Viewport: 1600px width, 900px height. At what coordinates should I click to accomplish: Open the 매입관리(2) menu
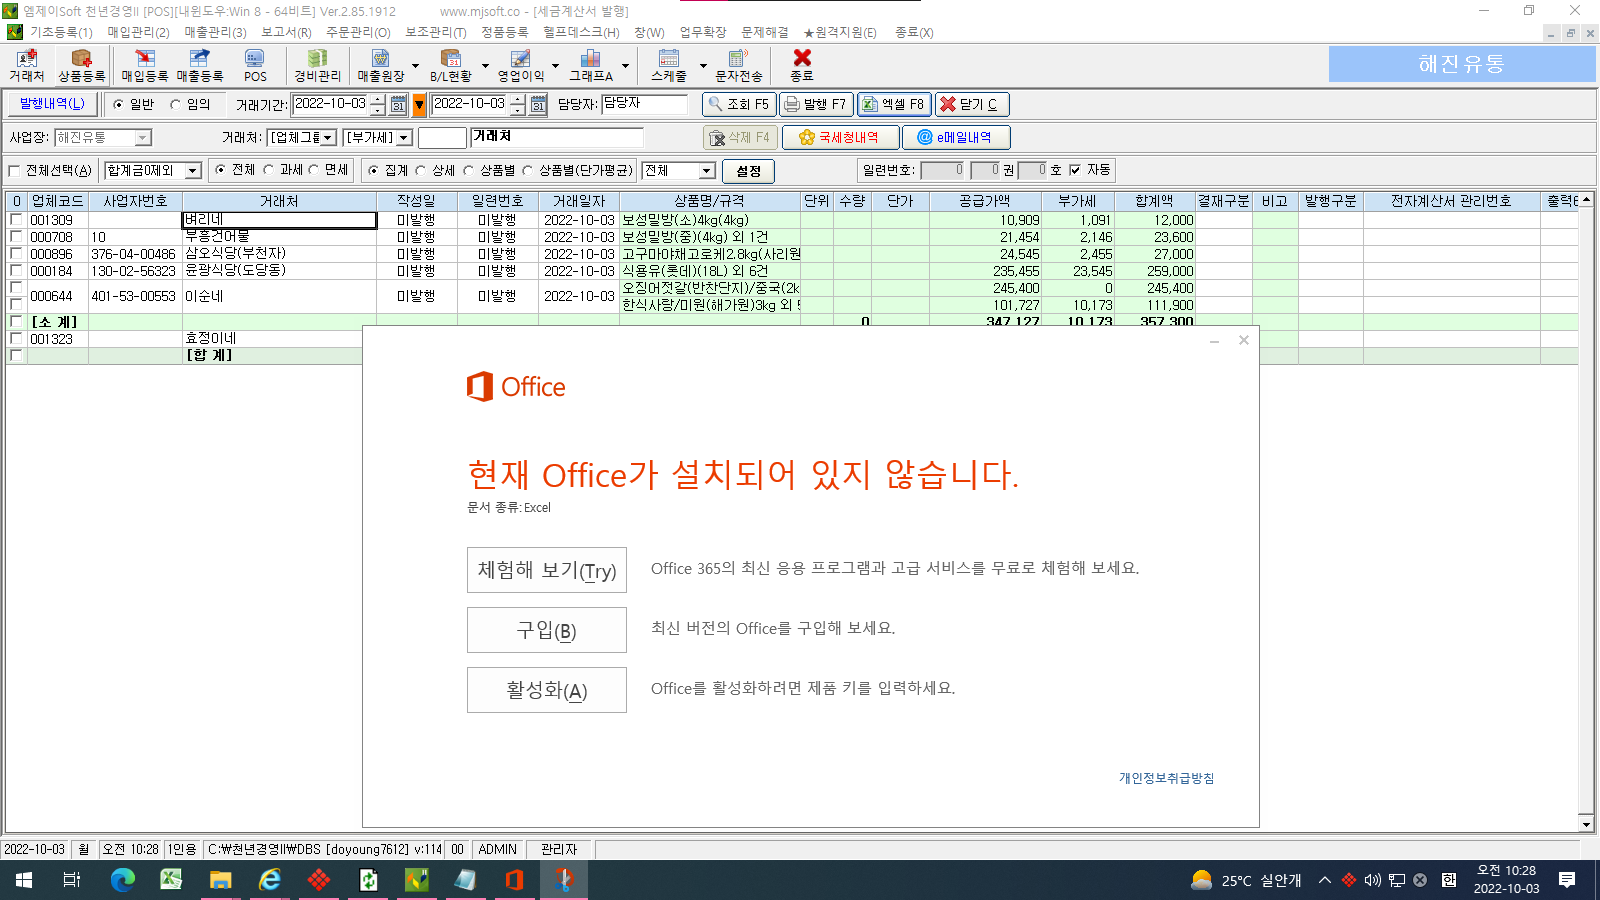[x=138, y=32]
